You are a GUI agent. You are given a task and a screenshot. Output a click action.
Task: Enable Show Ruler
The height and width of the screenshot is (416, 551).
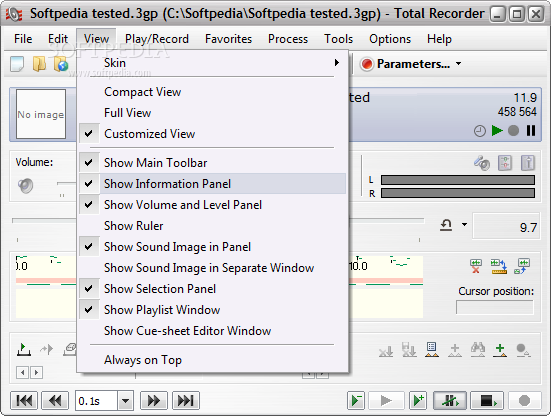tap(212, 226)
